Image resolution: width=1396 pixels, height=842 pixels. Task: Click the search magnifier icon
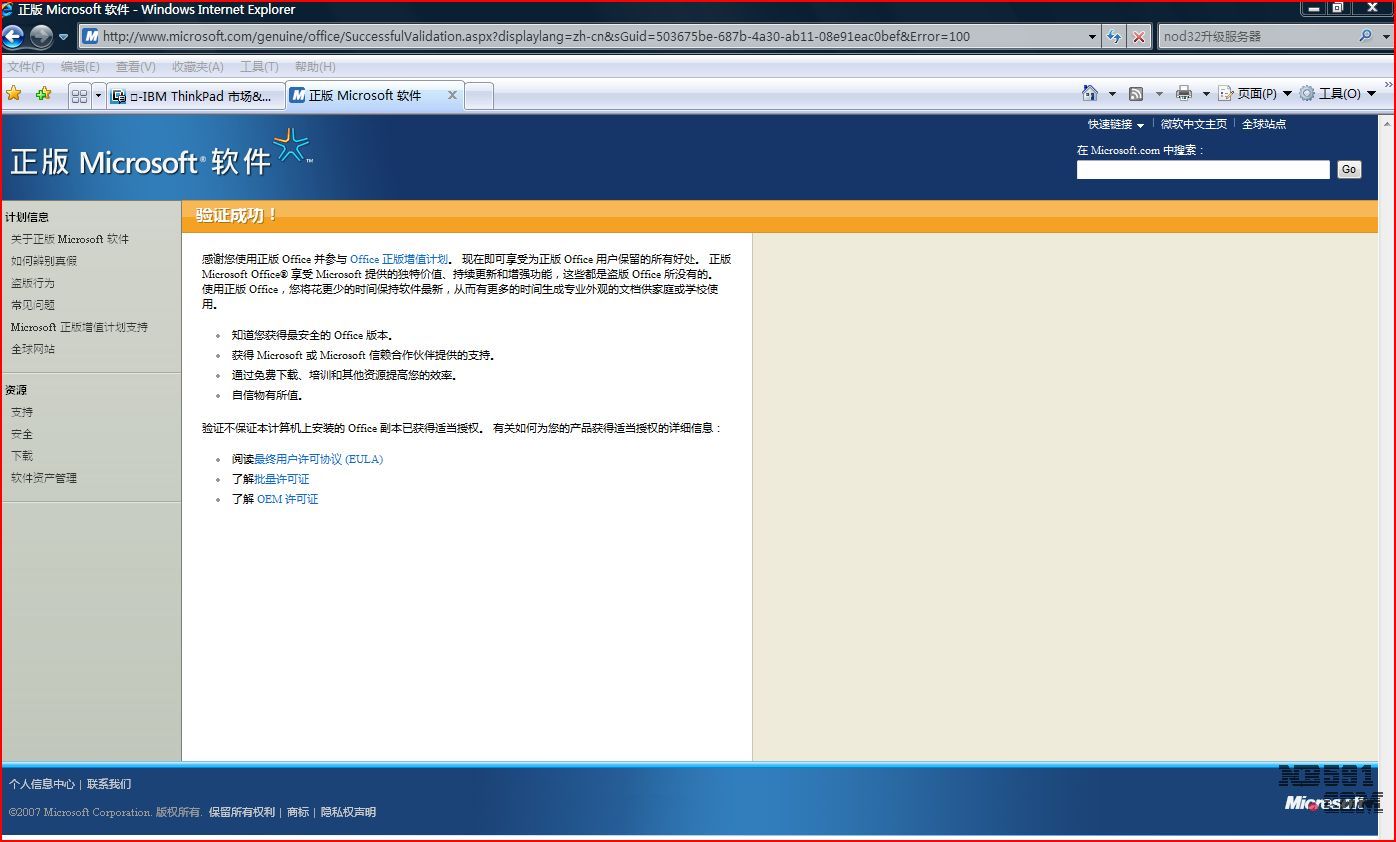[1366, 36]
